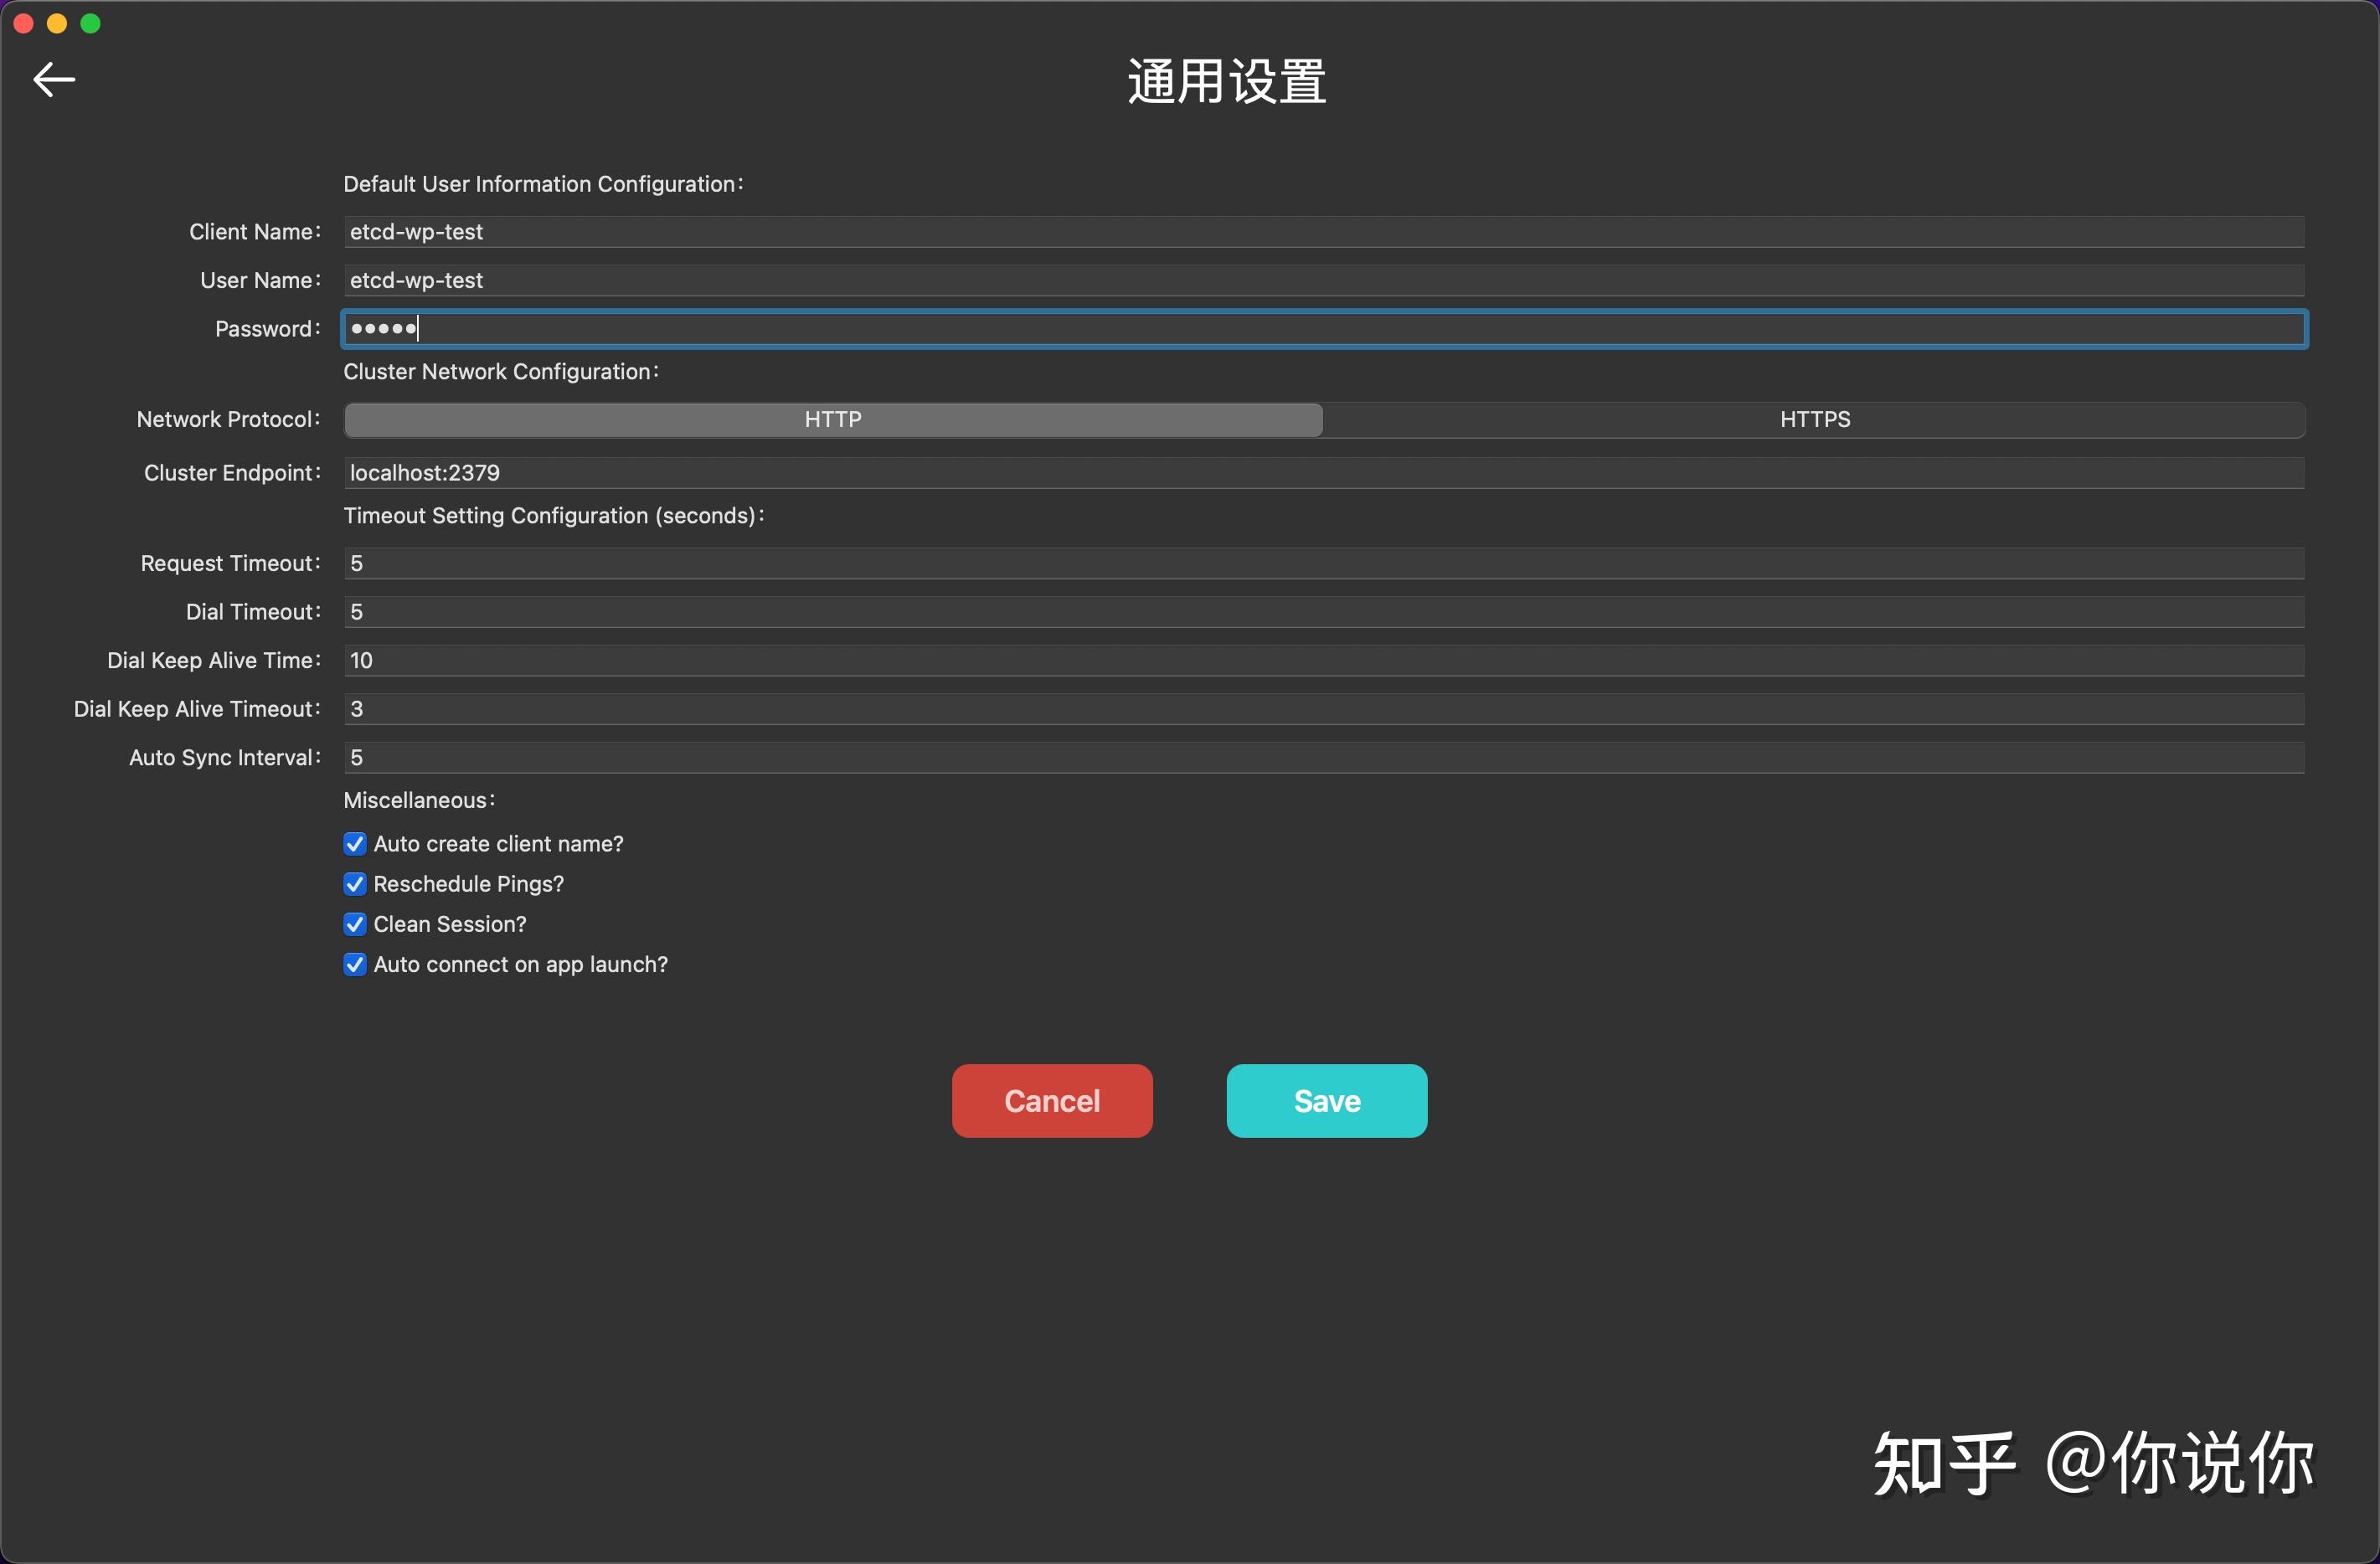Minimize the settings window

[57, 23]
